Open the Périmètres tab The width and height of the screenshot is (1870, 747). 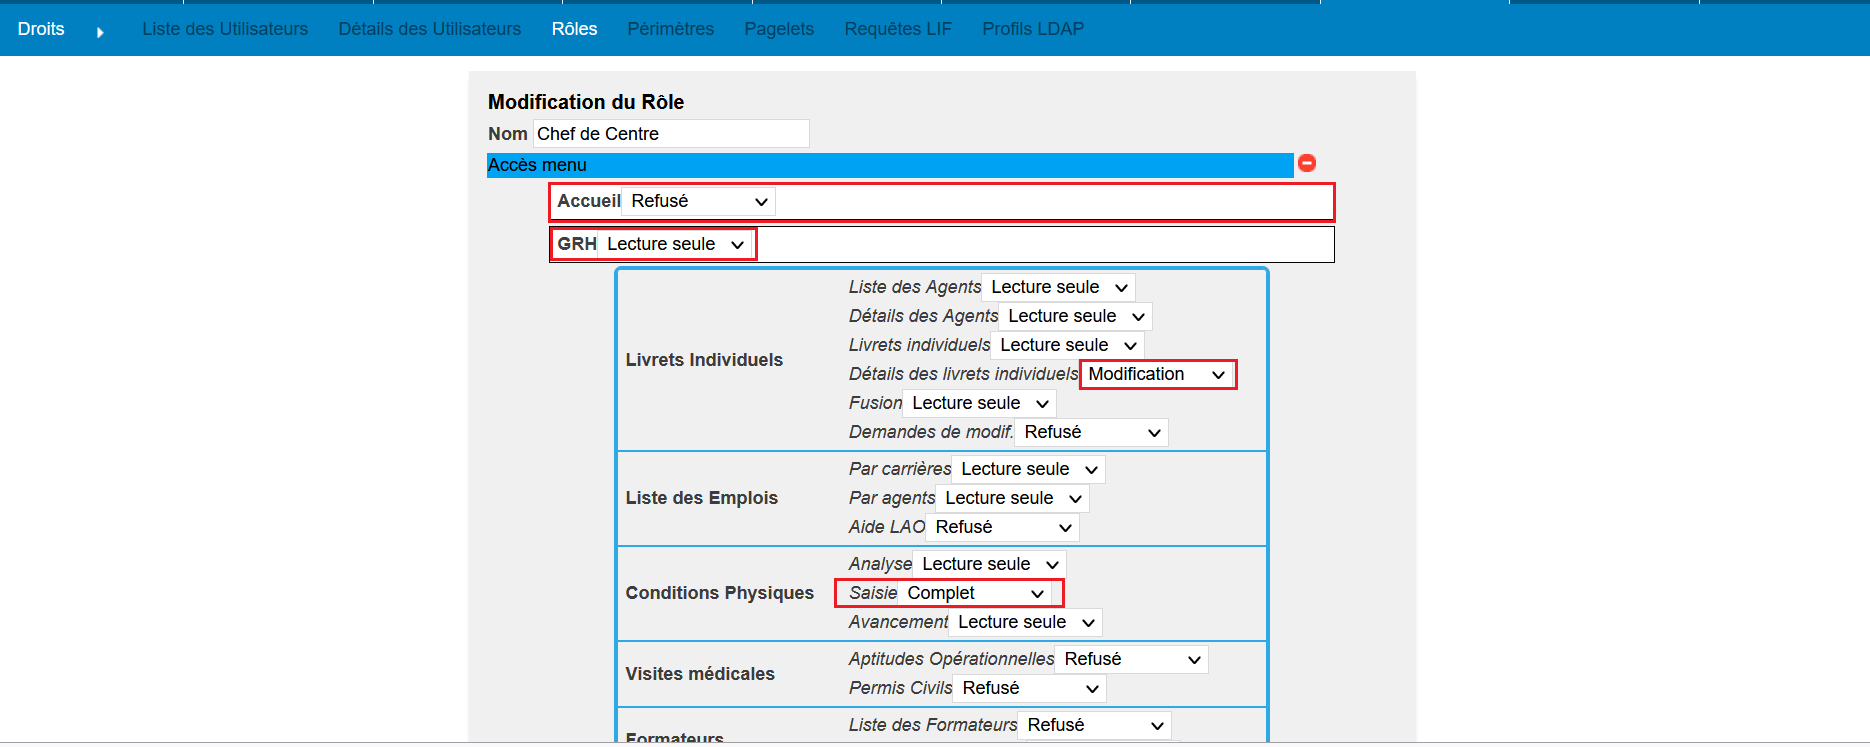pyautogui.click(x=670, y=29)
